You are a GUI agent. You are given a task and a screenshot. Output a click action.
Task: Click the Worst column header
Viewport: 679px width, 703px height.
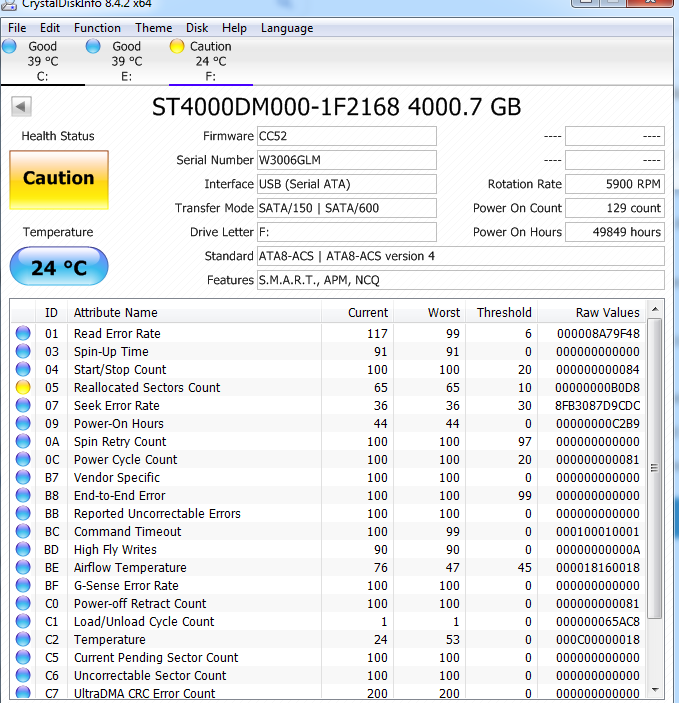click(x=429, y=312)
